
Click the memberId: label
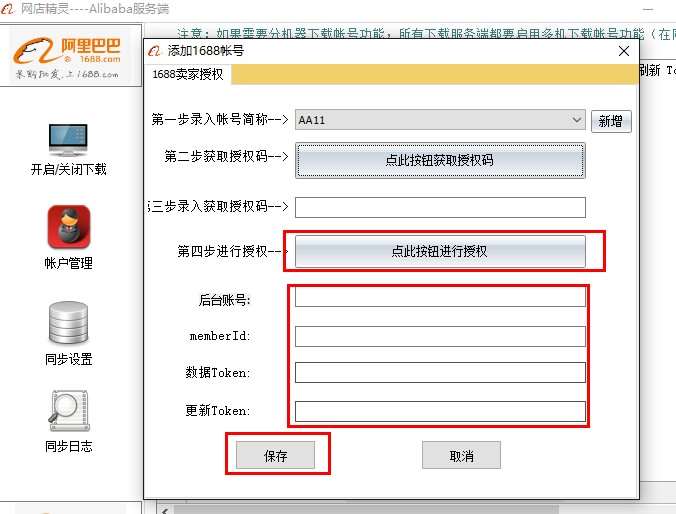(x=220, y=336)
